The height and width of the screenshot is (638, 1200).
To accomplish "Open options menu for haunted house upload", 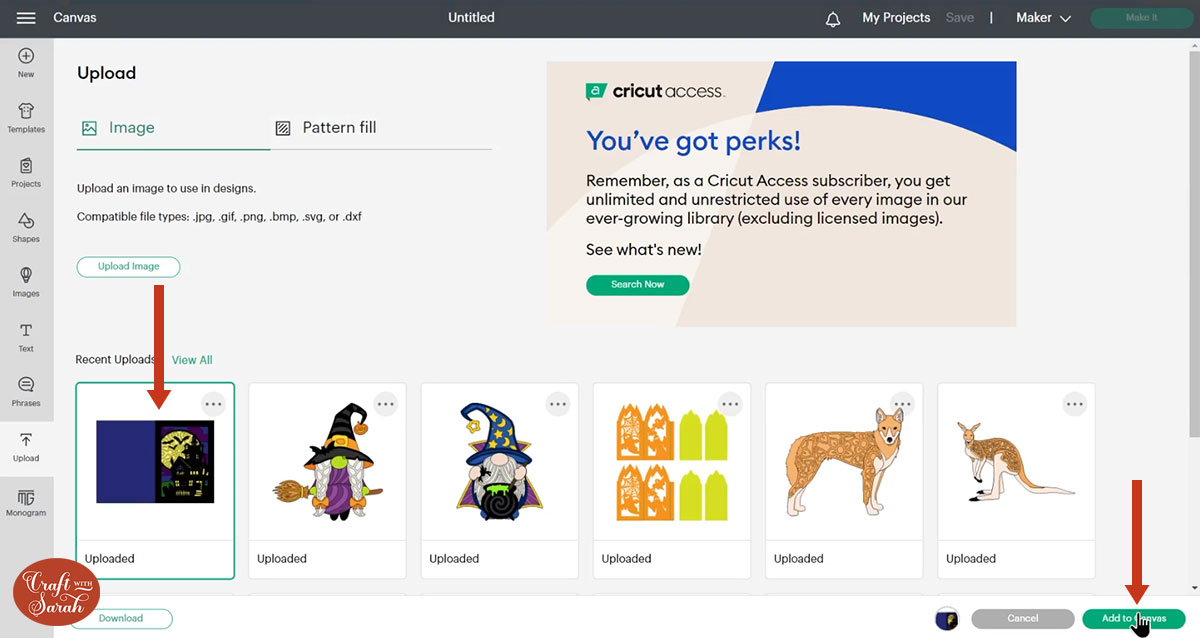I will point(213,404).
